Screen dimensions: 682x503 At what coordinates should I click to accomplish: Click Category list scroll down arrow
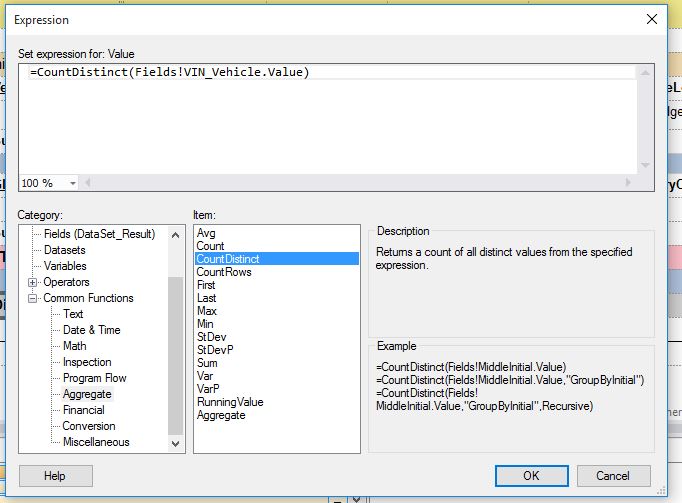coord(176,444)
